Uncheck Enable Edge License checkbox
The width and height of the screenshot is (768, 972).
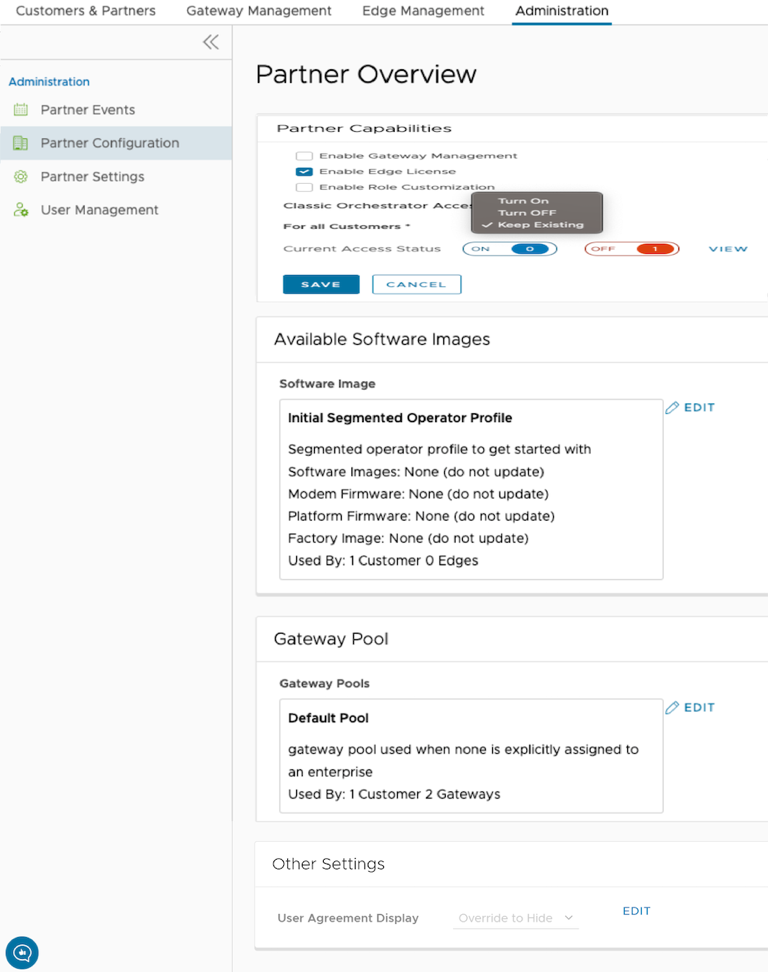[x=304, y=172]
